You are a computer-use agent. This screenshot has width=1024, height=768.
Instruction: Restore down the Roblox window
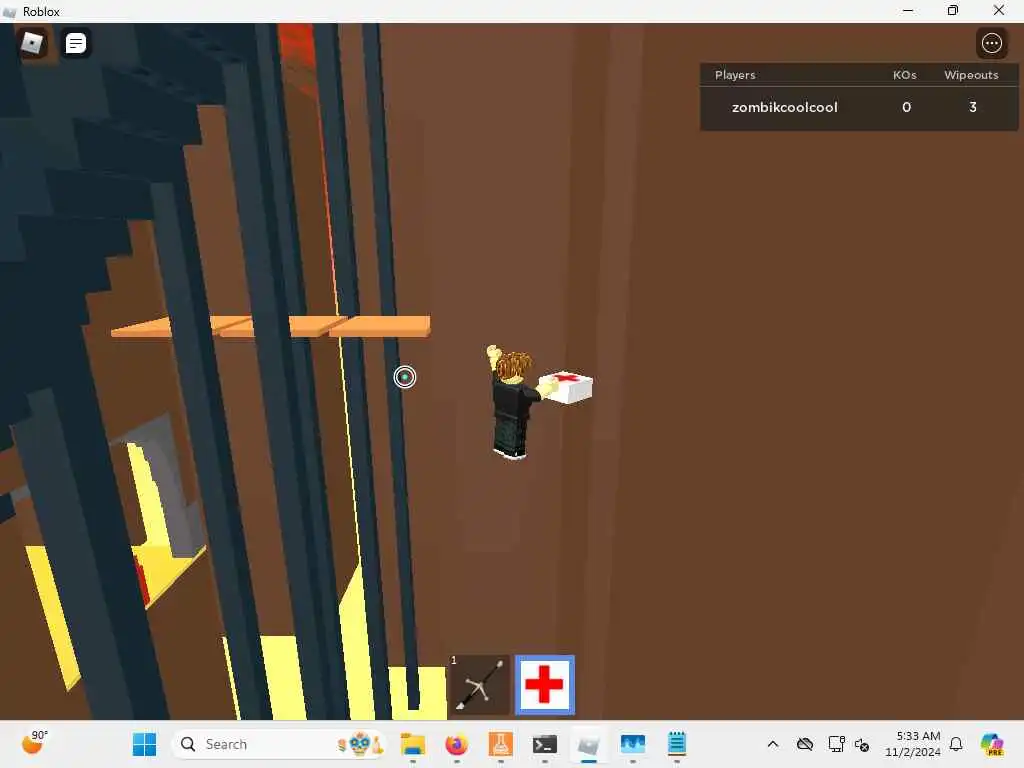click(x=953, y=10)
